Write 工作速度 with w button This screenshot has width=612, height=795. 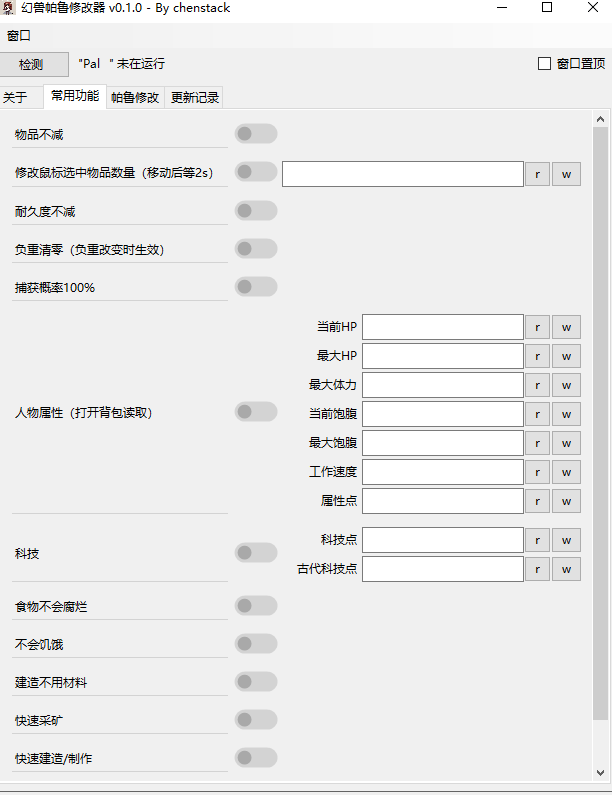coord(566,472)
